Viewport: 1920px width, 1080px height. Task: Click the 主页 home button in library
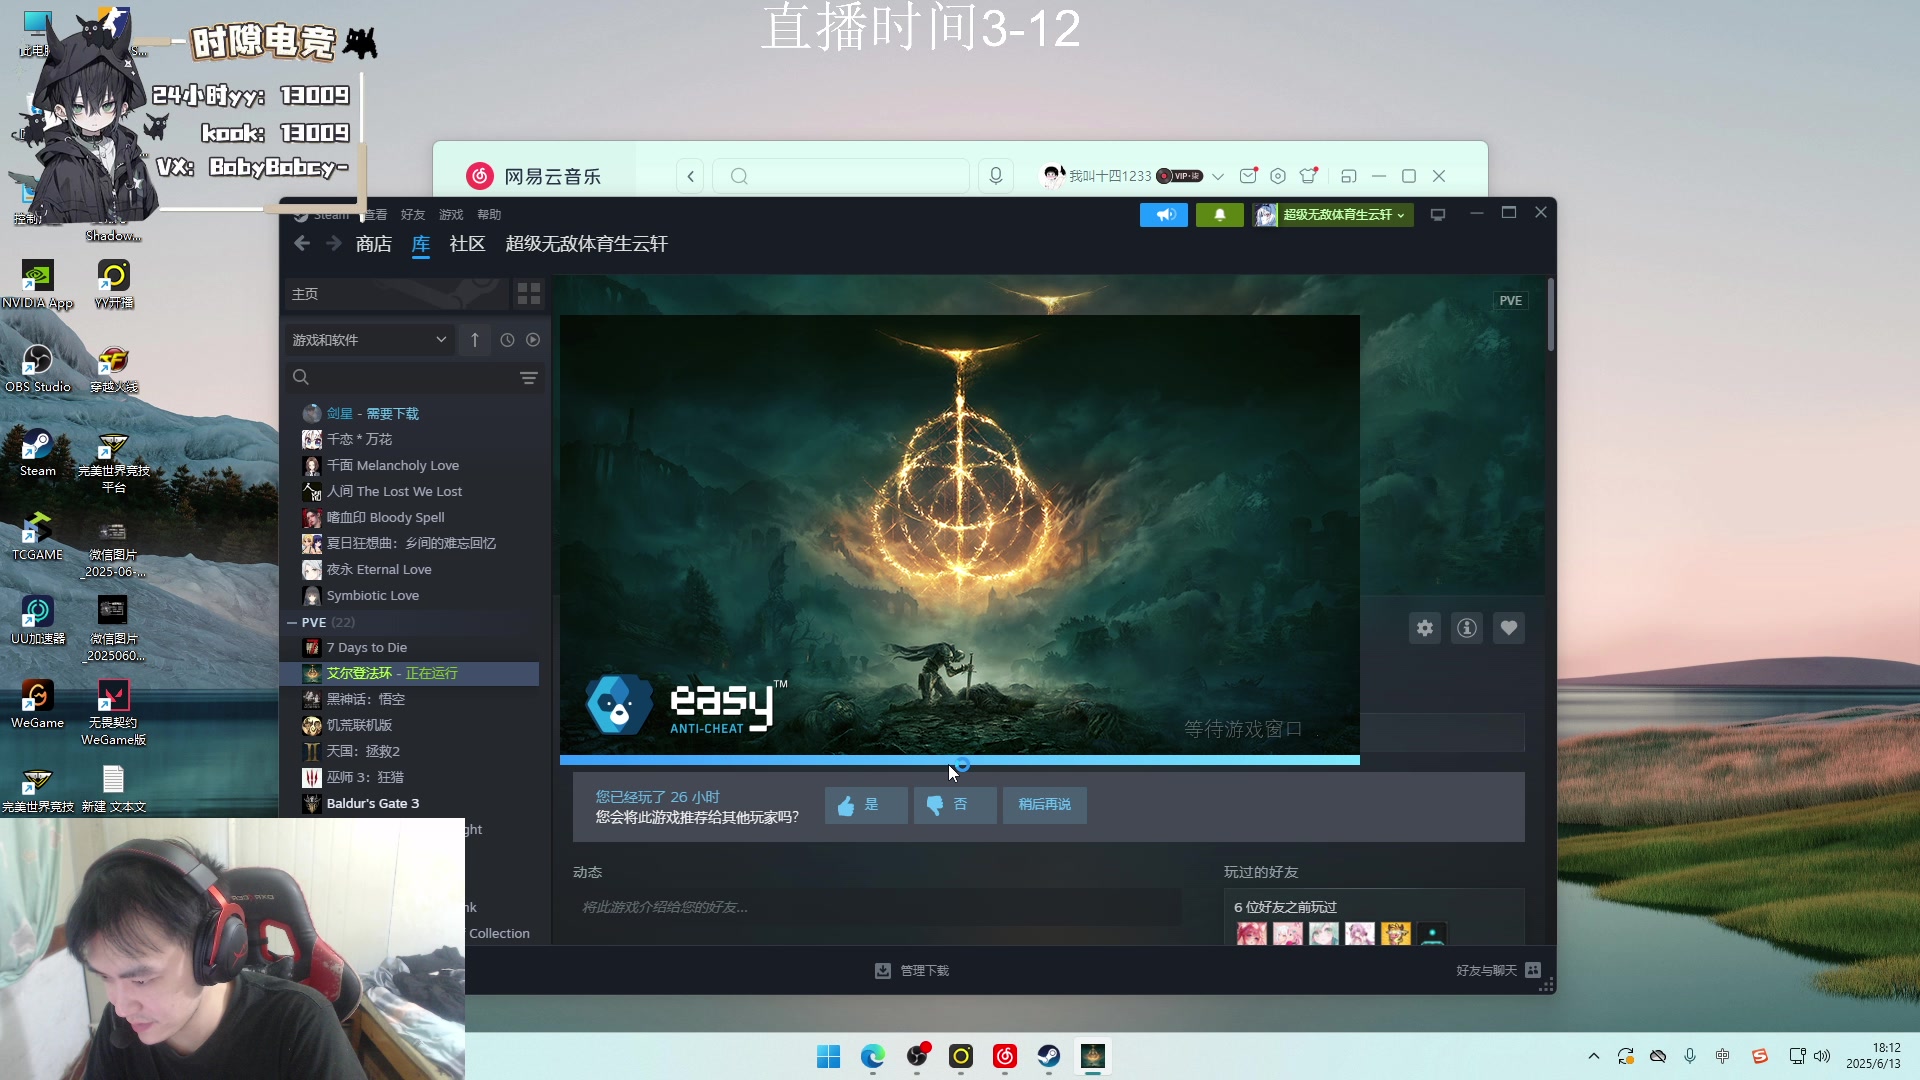click(x=396, y=294)
